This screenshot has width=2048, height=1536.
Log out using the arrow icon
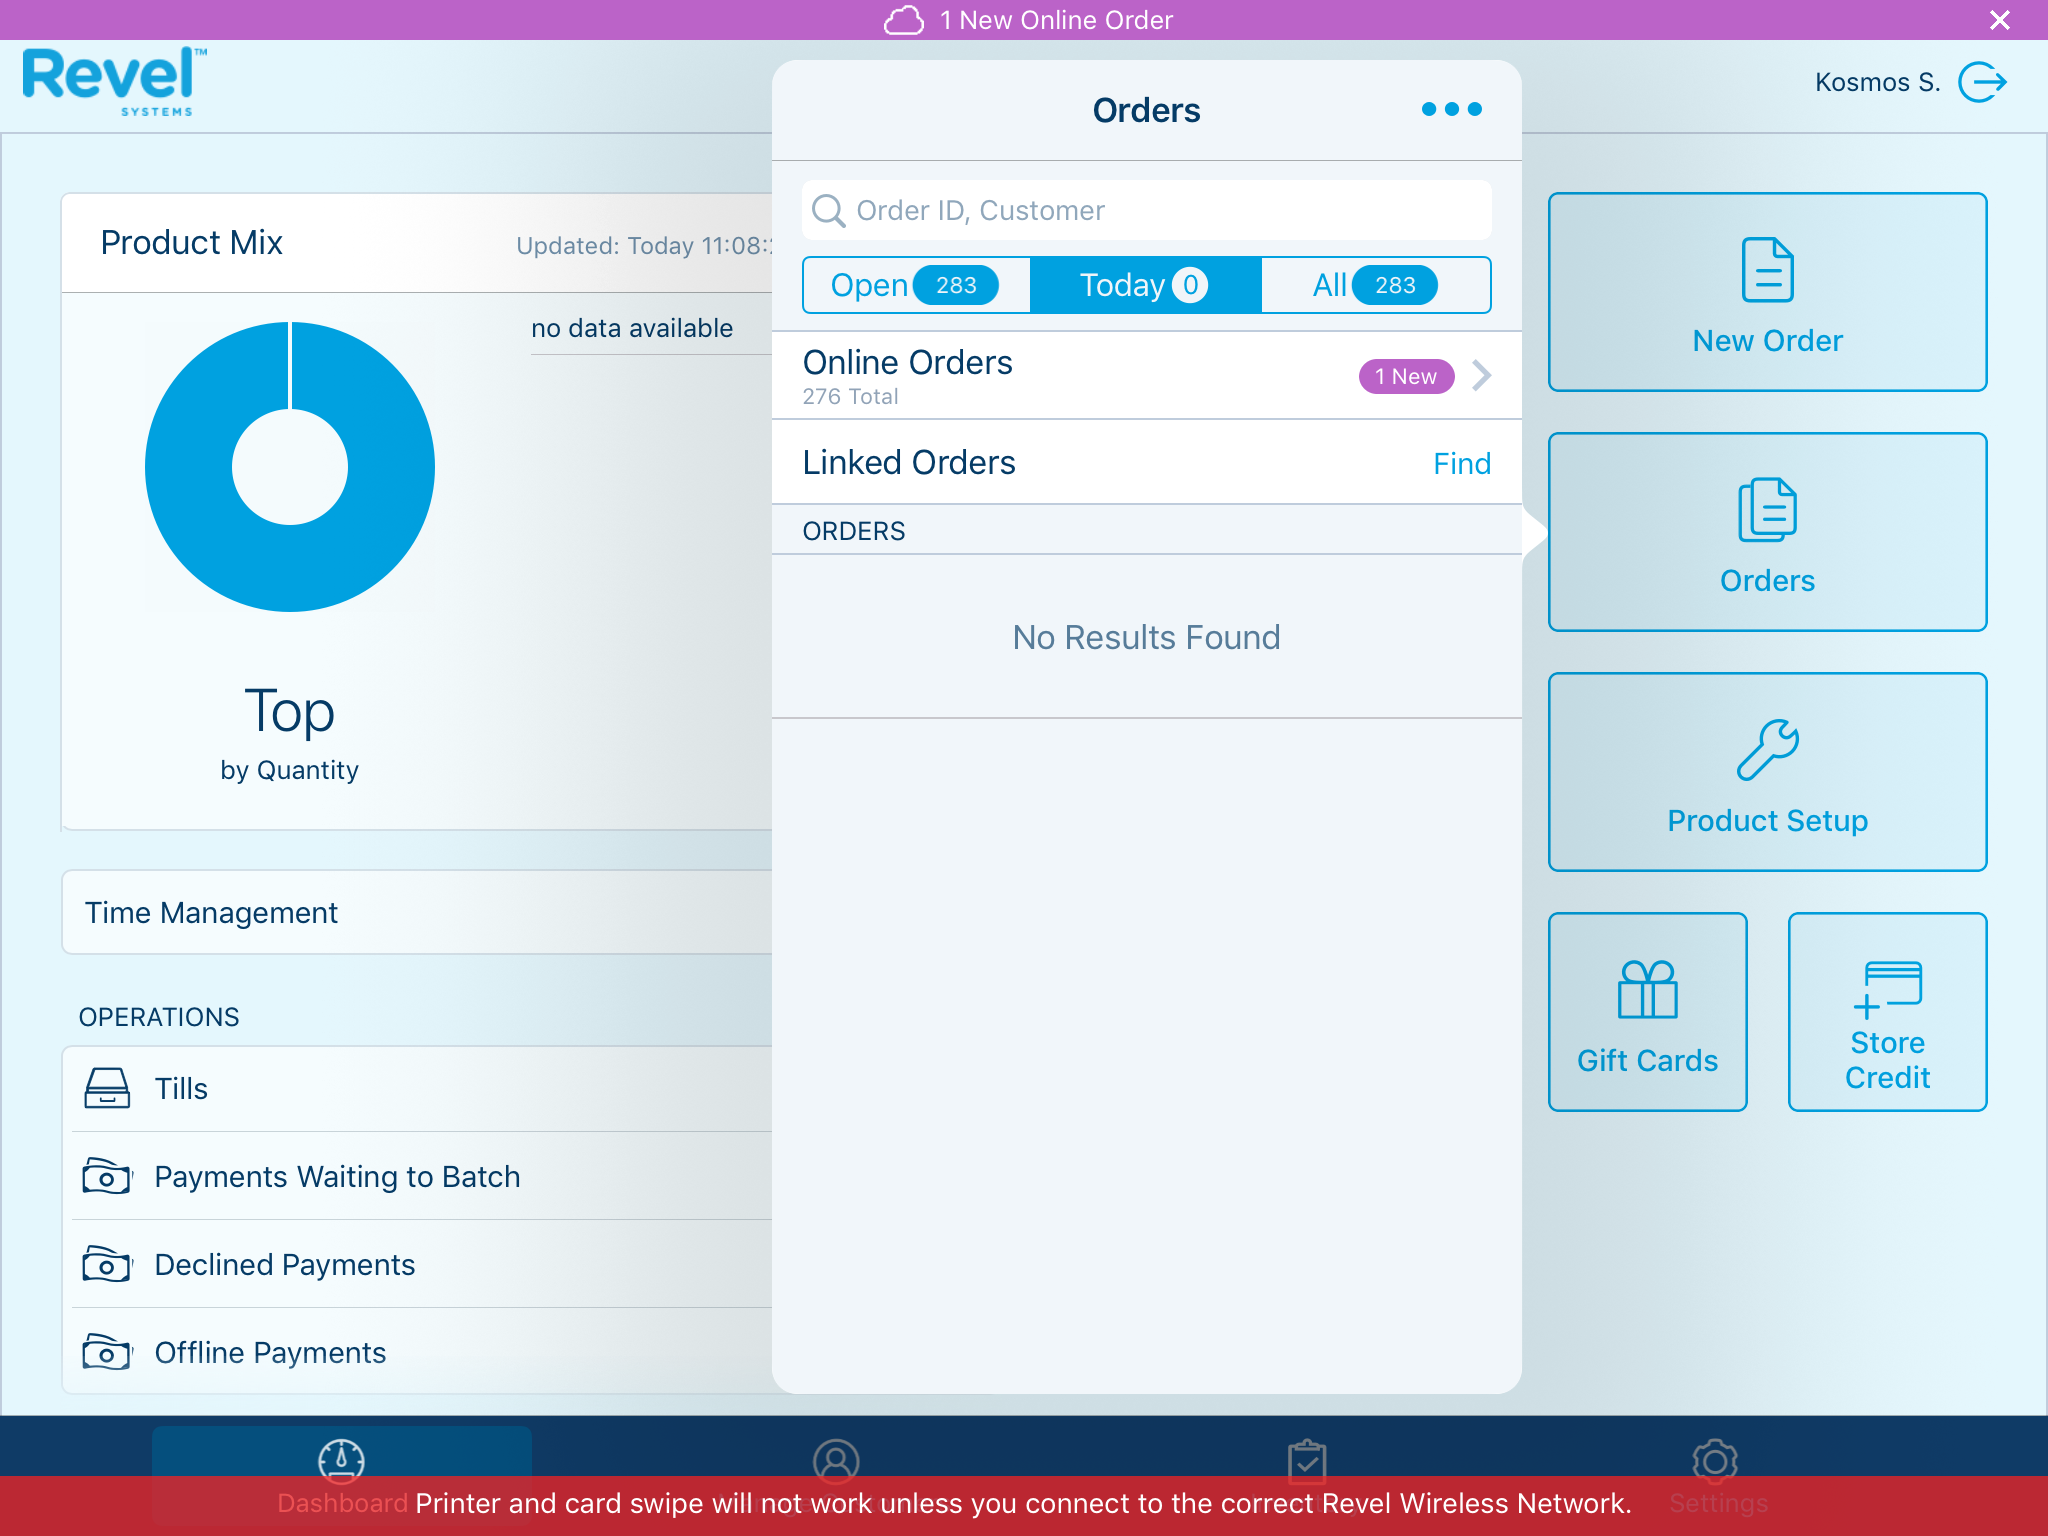[1982, 82]
